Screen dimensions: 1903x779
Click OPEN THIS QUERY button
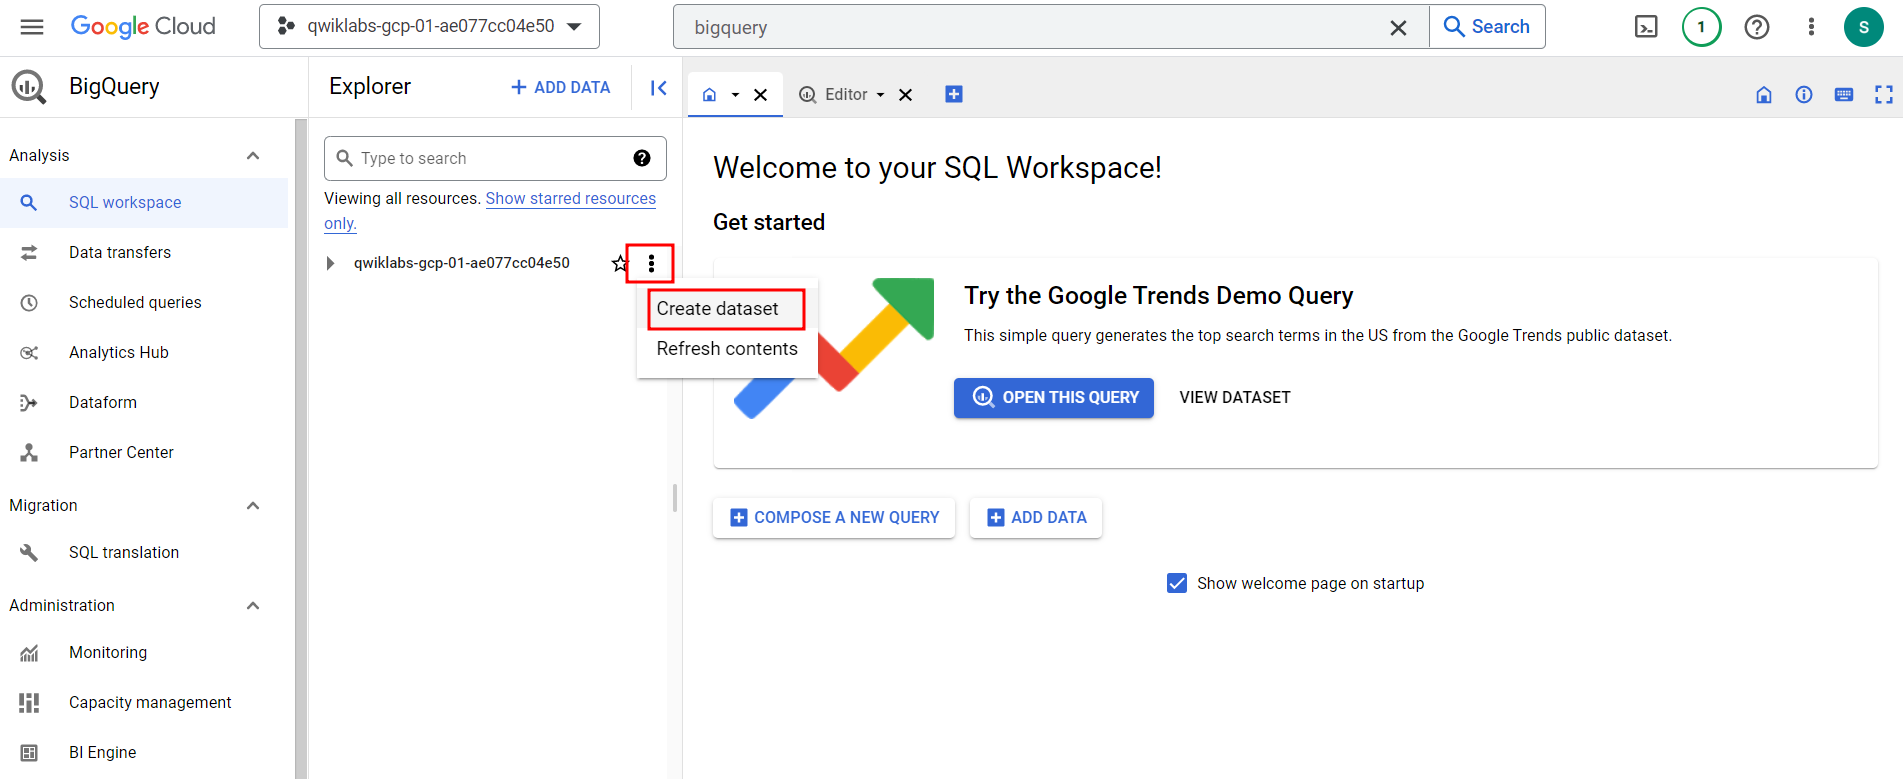(1054, 398)
